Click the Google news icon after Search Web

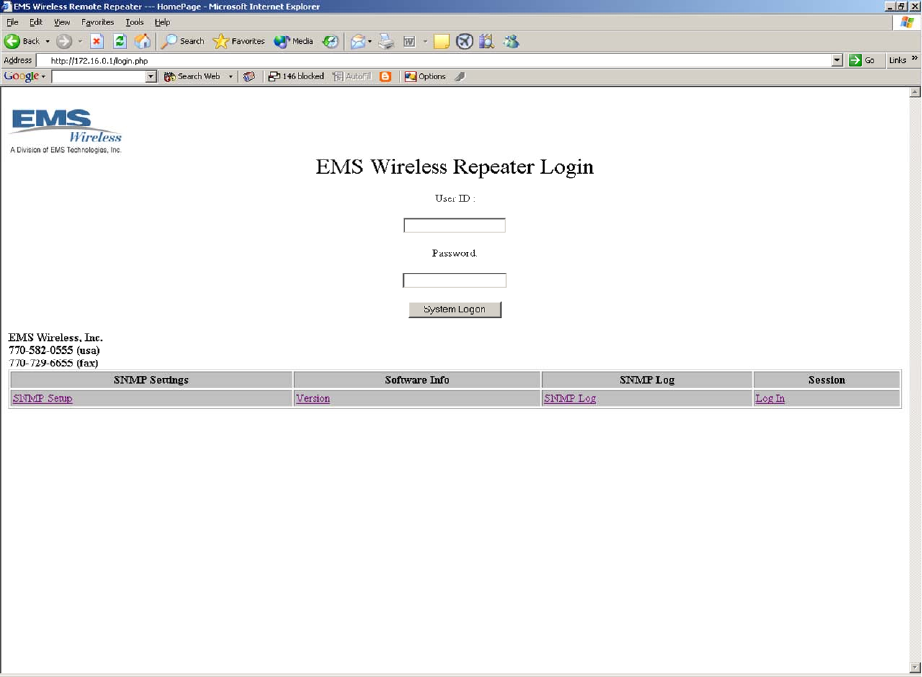pyautogui.click(x=249, y=76)
